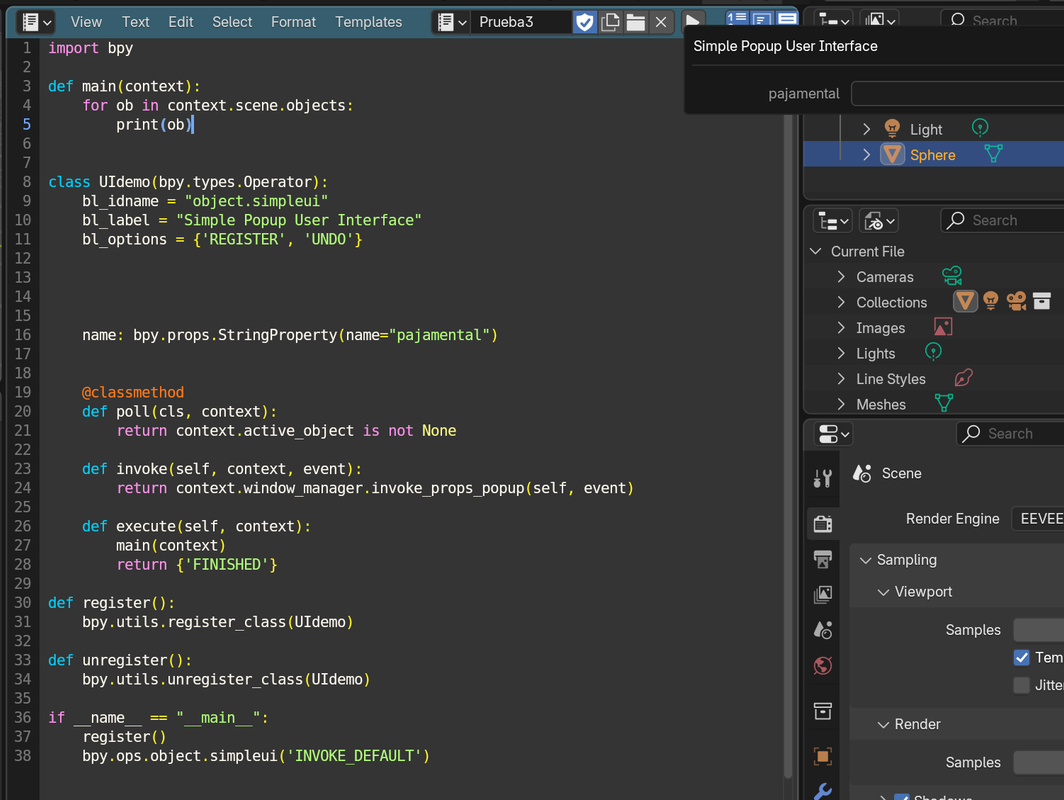The height and width of the screenshot is (800, 1064).
Task: Open the Modifiers properties wrench tab
Action: click(822, 791)
